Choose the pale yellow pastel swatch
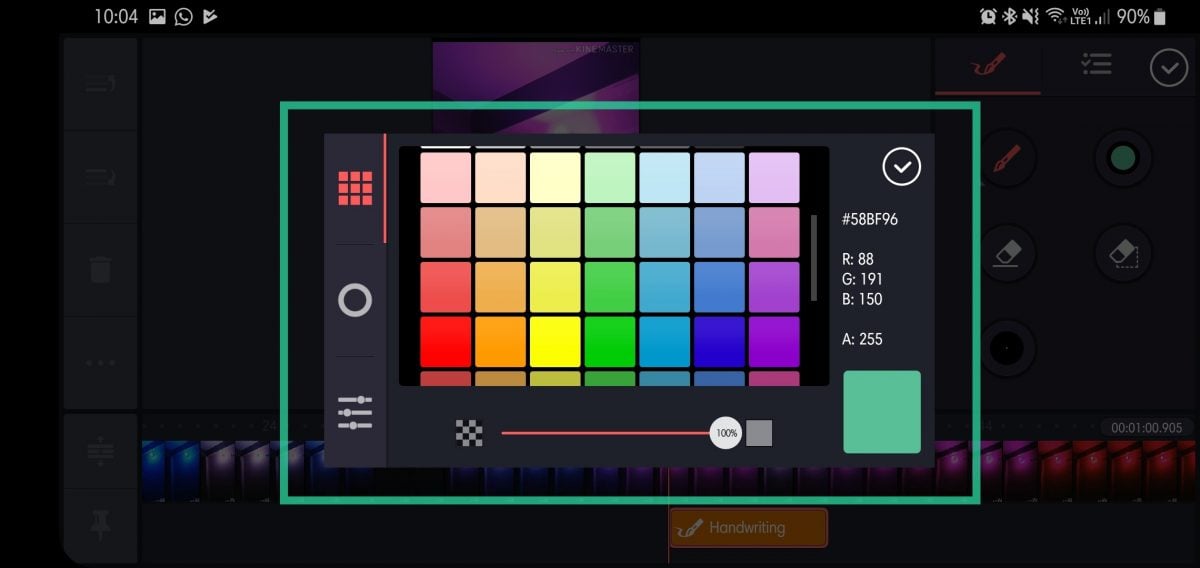The image size is (1200, 568). [x=555, y=178]
